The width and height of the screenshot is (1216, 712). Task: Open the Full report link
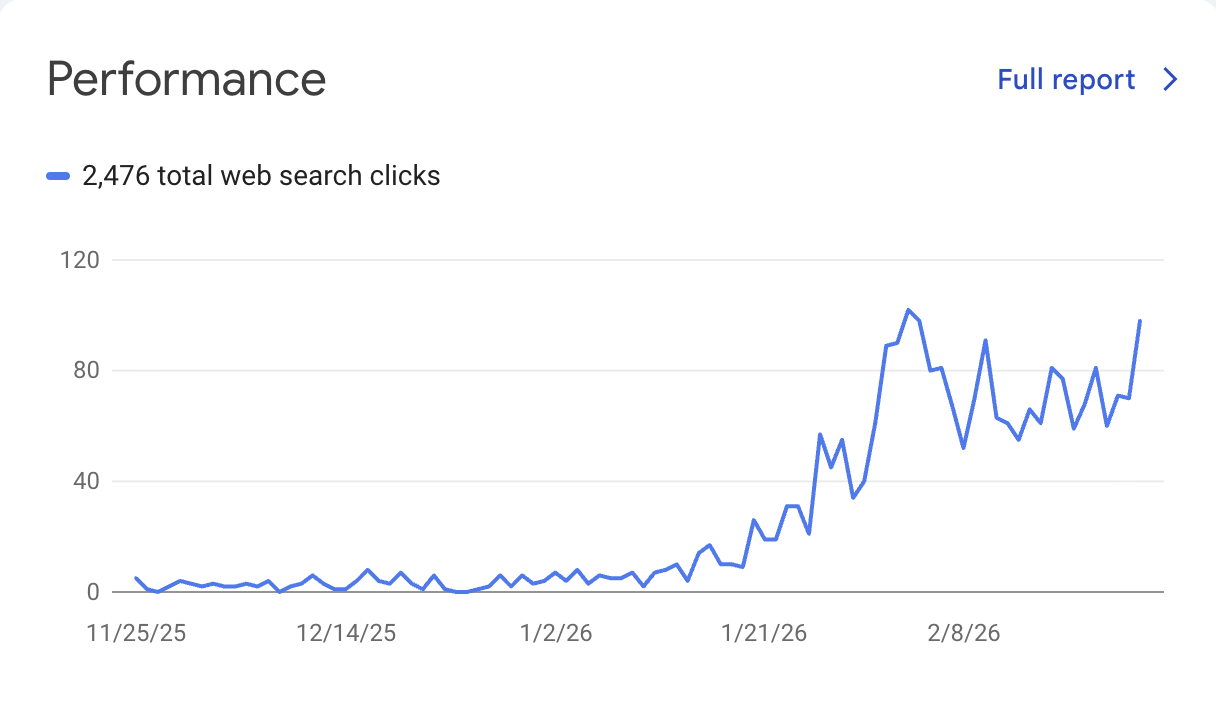pyautogui.click(x=1066, y=79)
